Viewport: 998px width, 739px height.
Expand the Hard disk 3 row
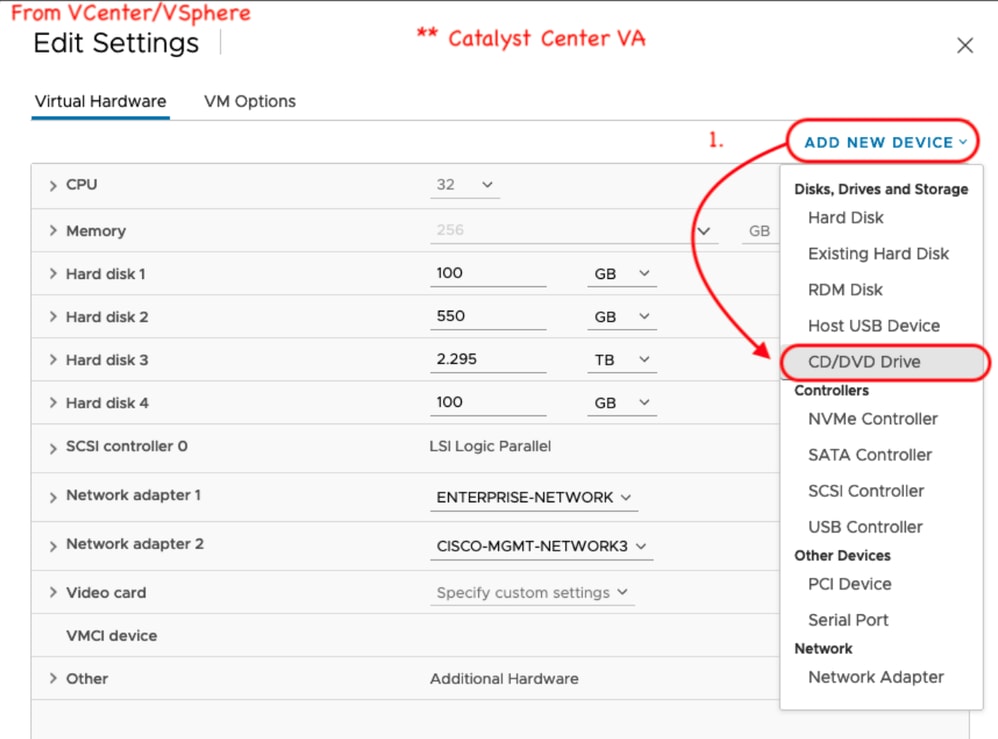click(53, 360)
